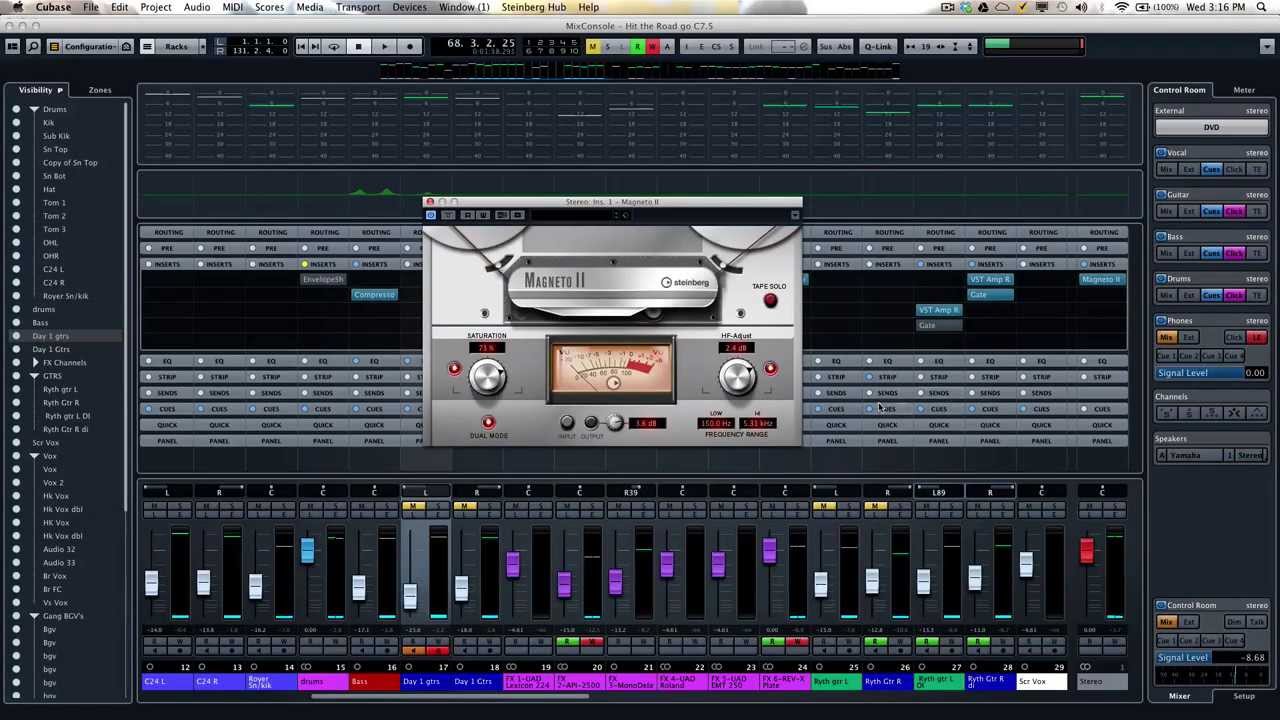Click the DVD external source button

click(1211, 127)
